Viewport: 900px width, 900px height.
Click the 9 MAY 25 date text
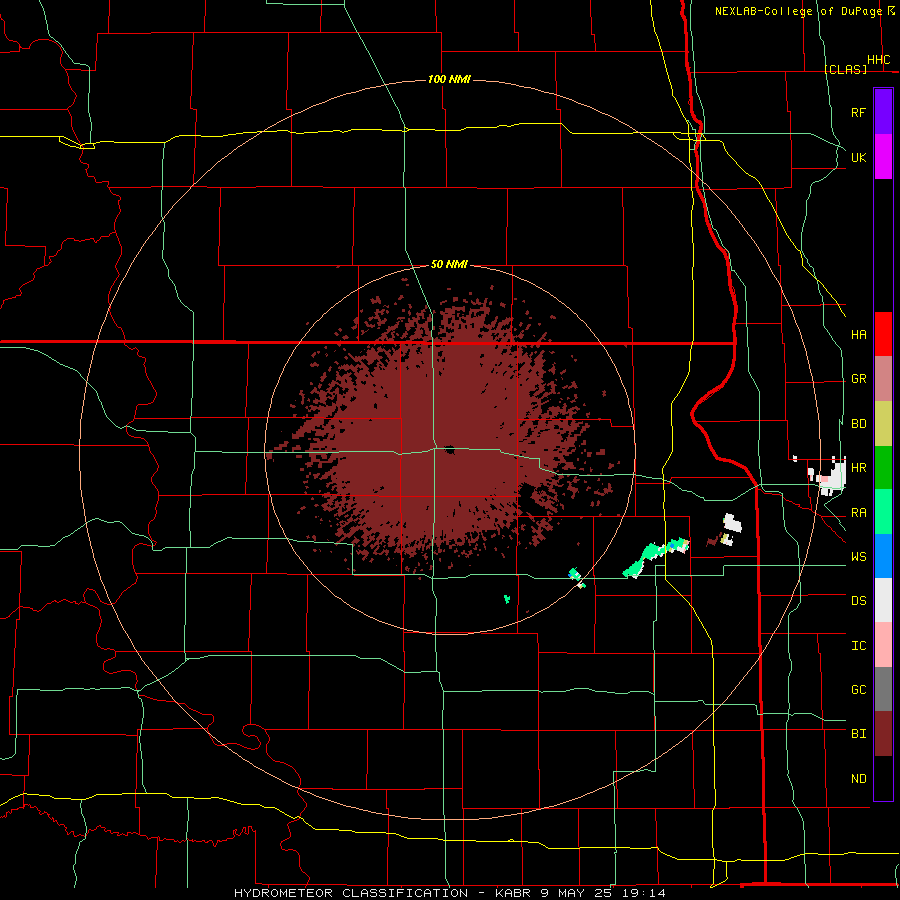click(576, 893)
